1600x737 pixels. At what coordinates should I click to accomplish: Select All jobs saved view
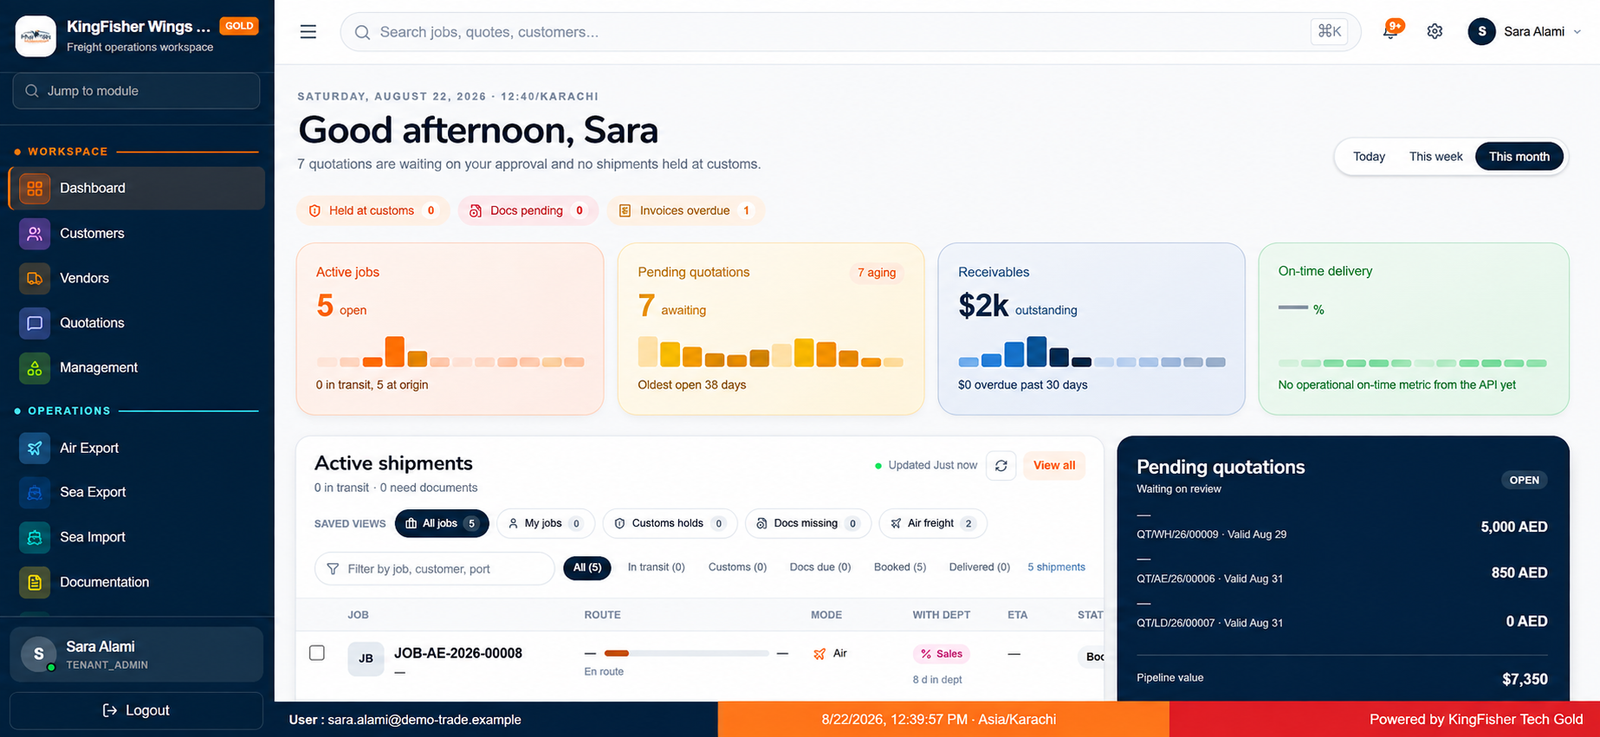tap(442, 523)
